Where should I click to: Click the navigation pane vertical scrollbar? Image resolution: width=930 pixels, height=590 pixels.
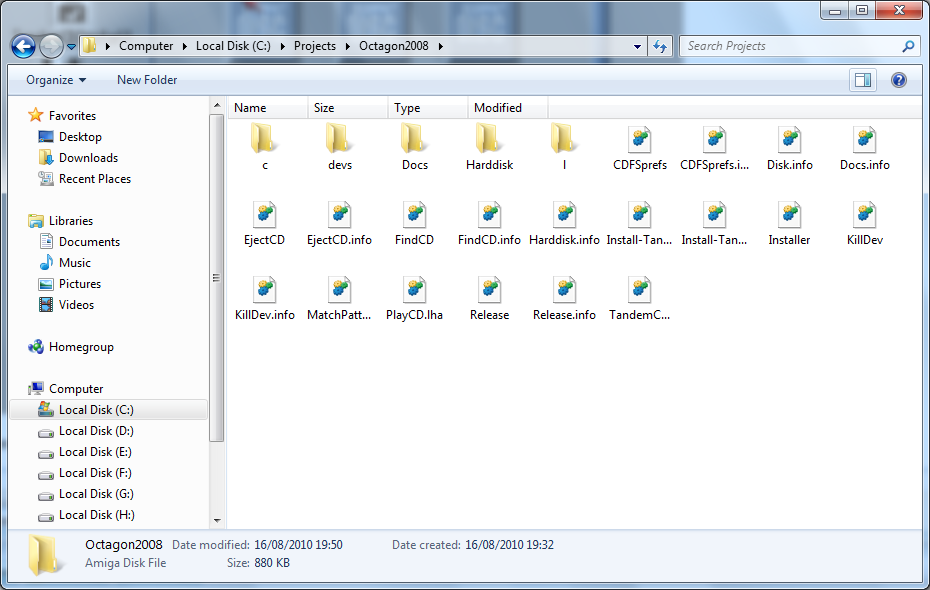point(217,280)
